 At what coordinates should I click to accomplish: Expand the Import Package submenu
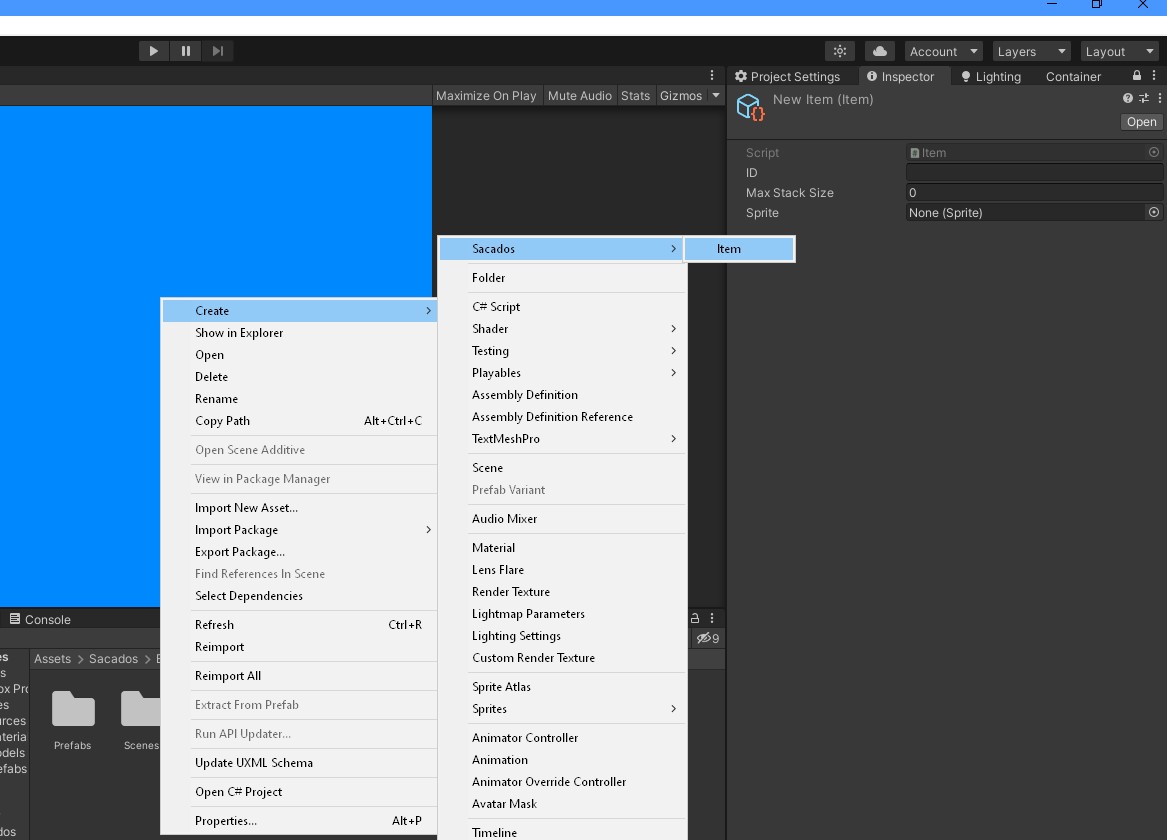pyautogui.click(x=299, y=530)
